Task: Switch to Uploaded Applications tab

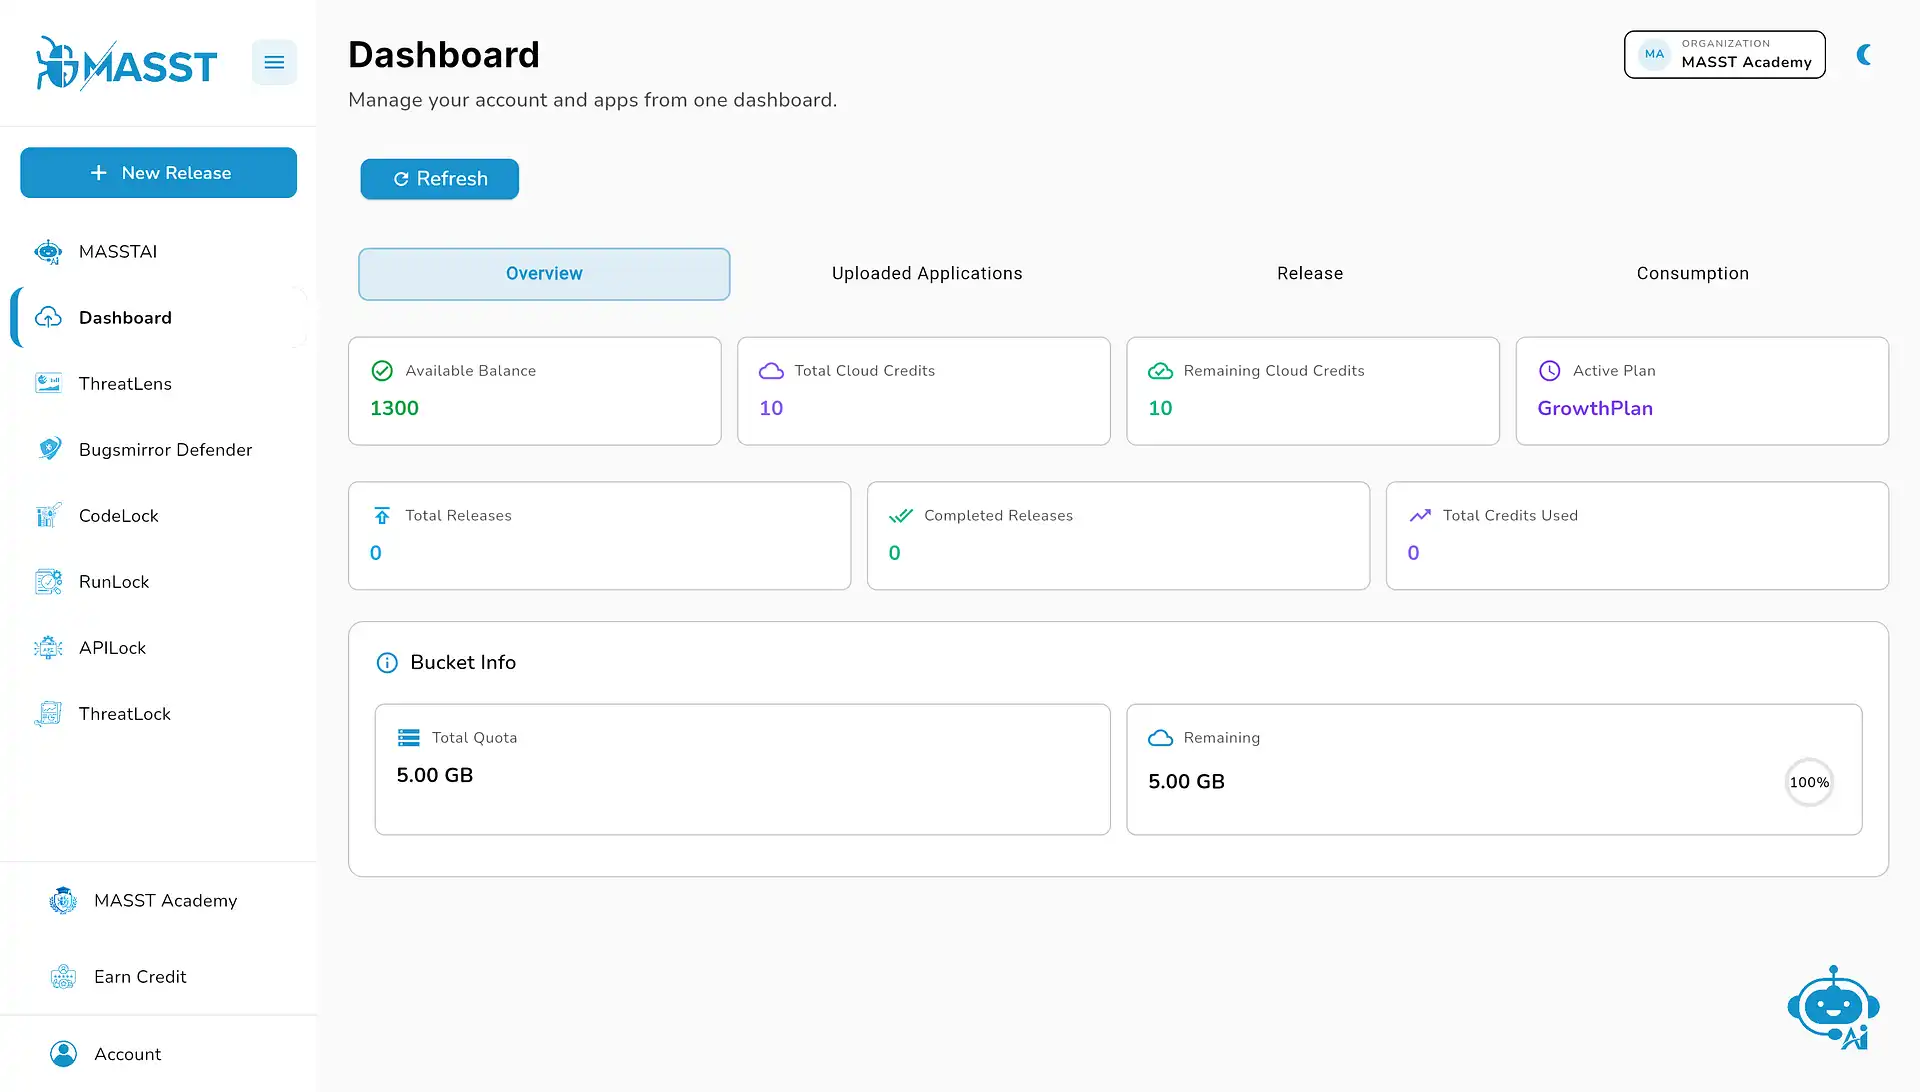Action: (927, 274)
